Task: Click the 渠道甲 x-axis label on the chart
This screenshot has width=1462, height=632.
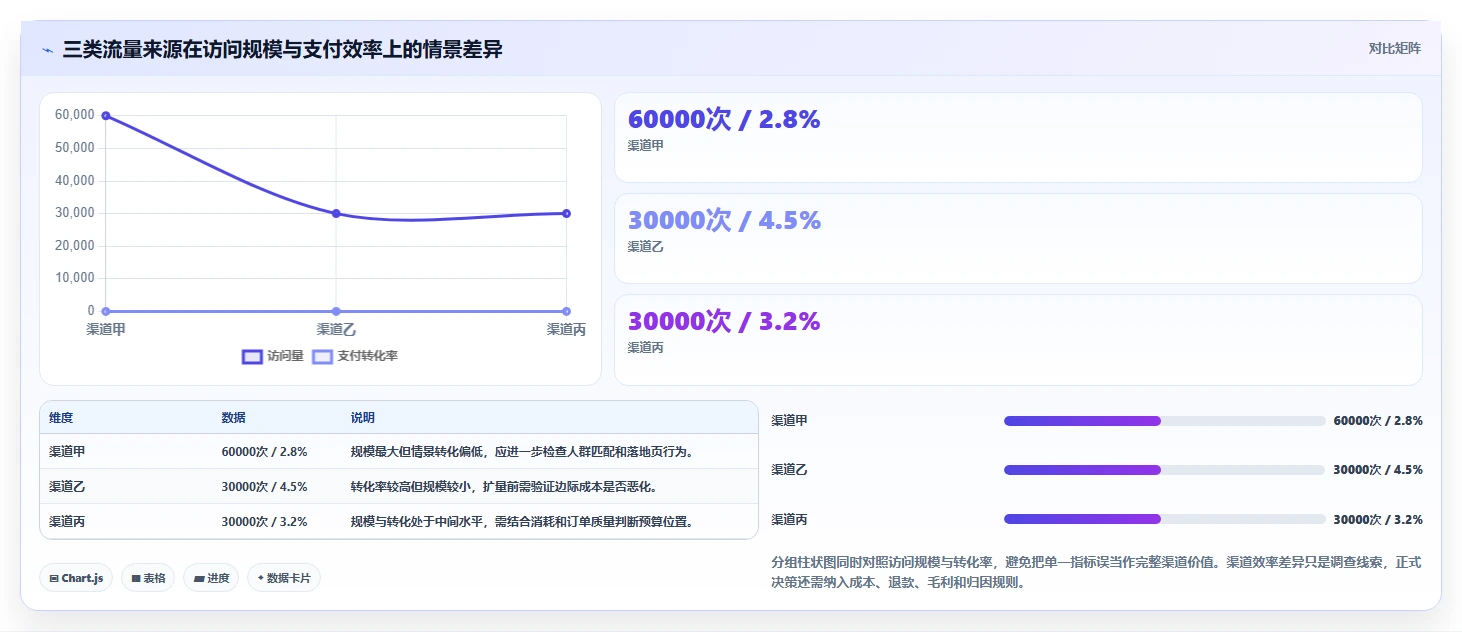Action: pyautogui.click(x=106, y=329)
